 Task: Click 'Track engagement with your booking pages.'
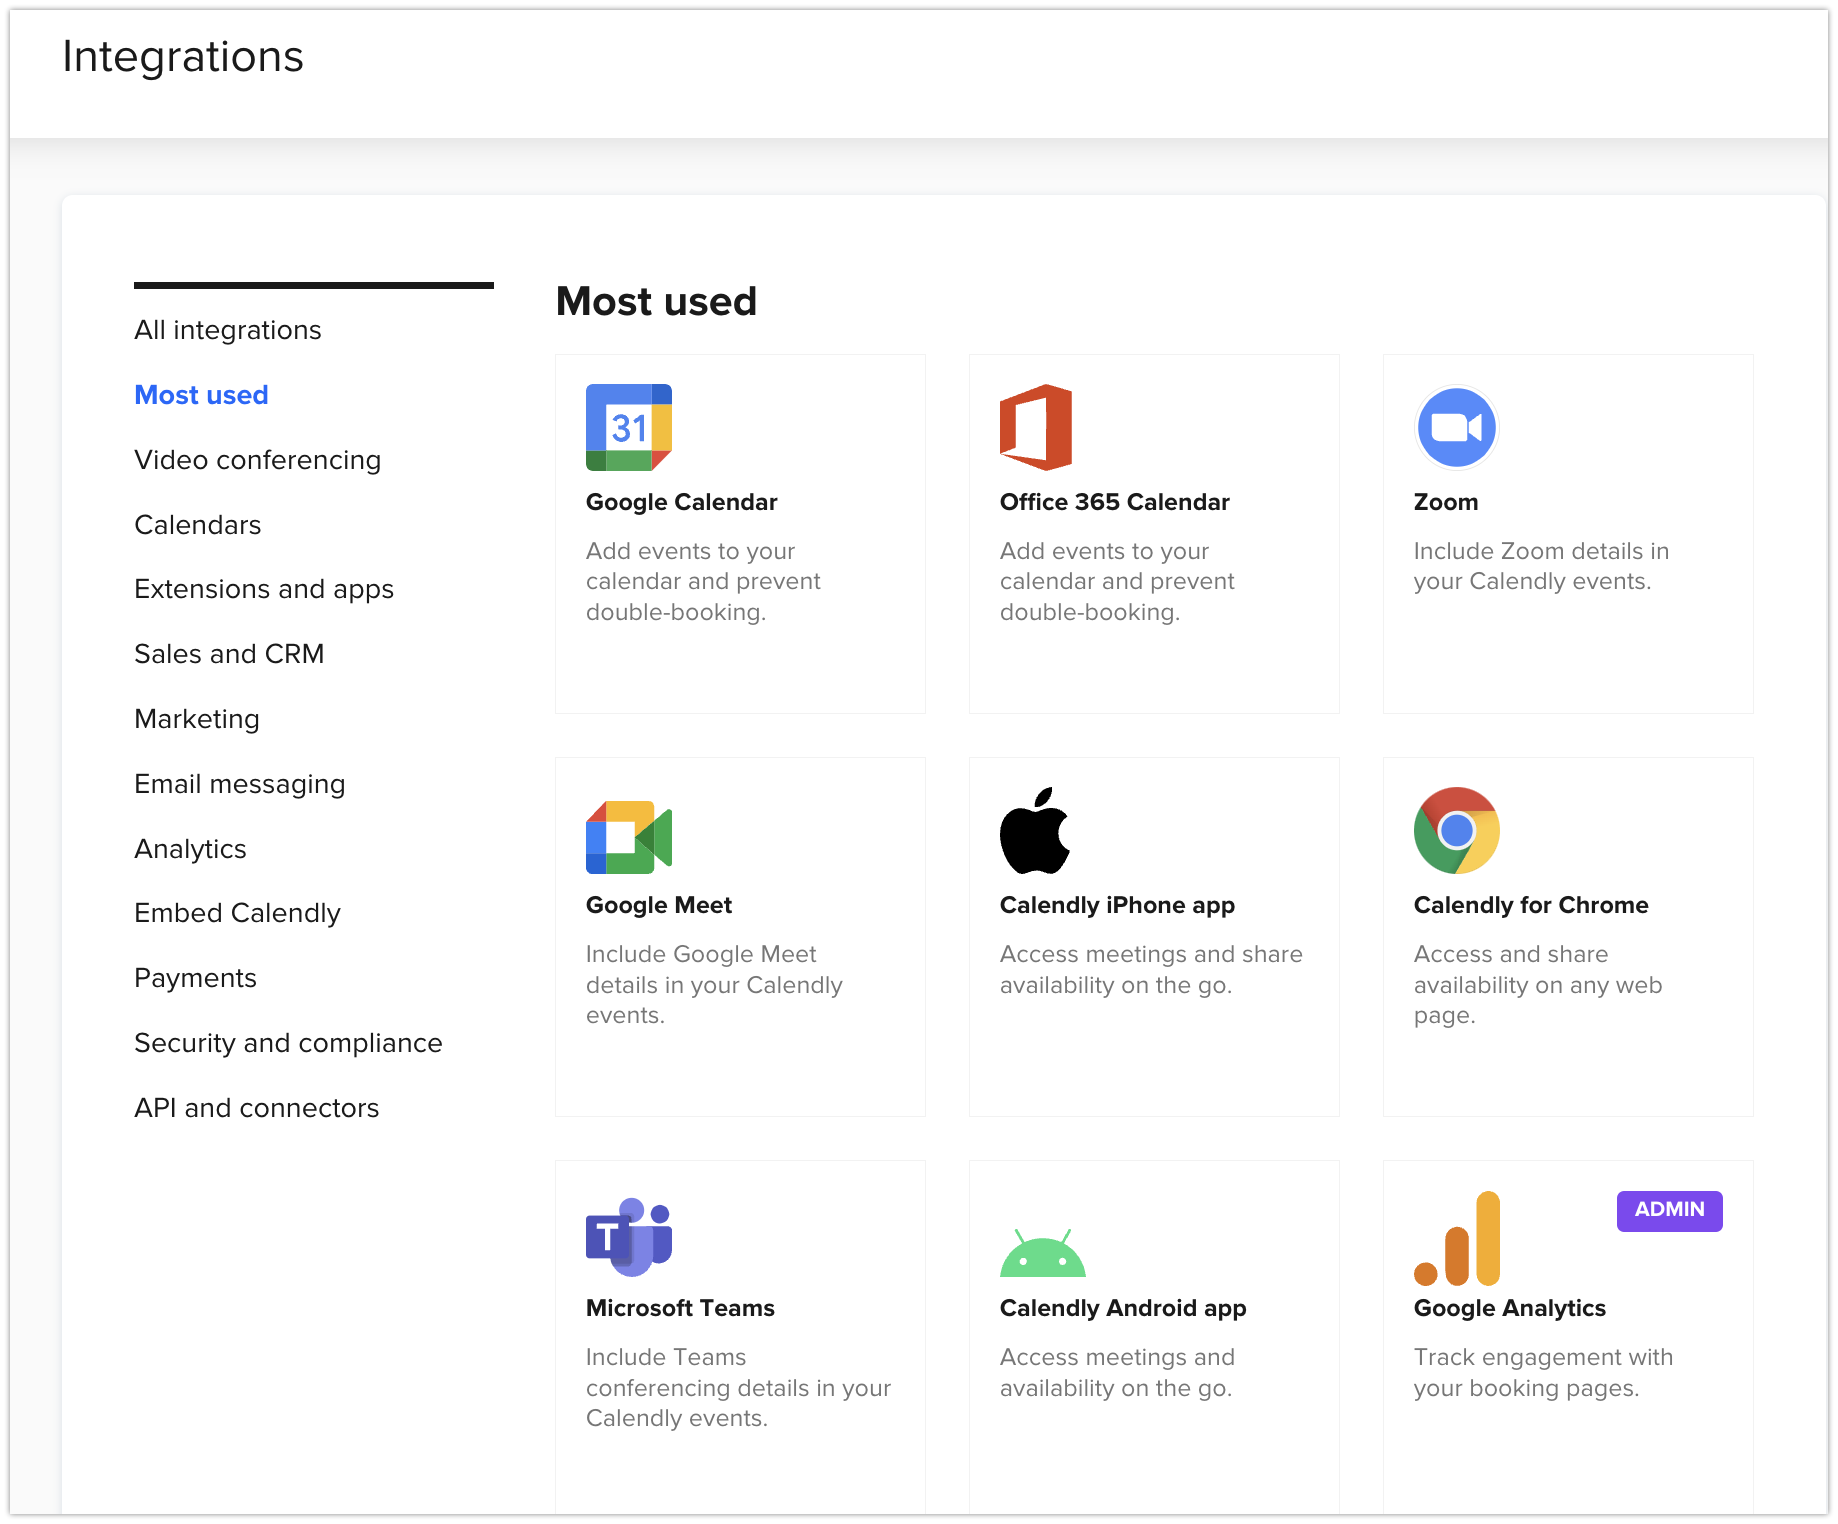tap(1543, 1372)
